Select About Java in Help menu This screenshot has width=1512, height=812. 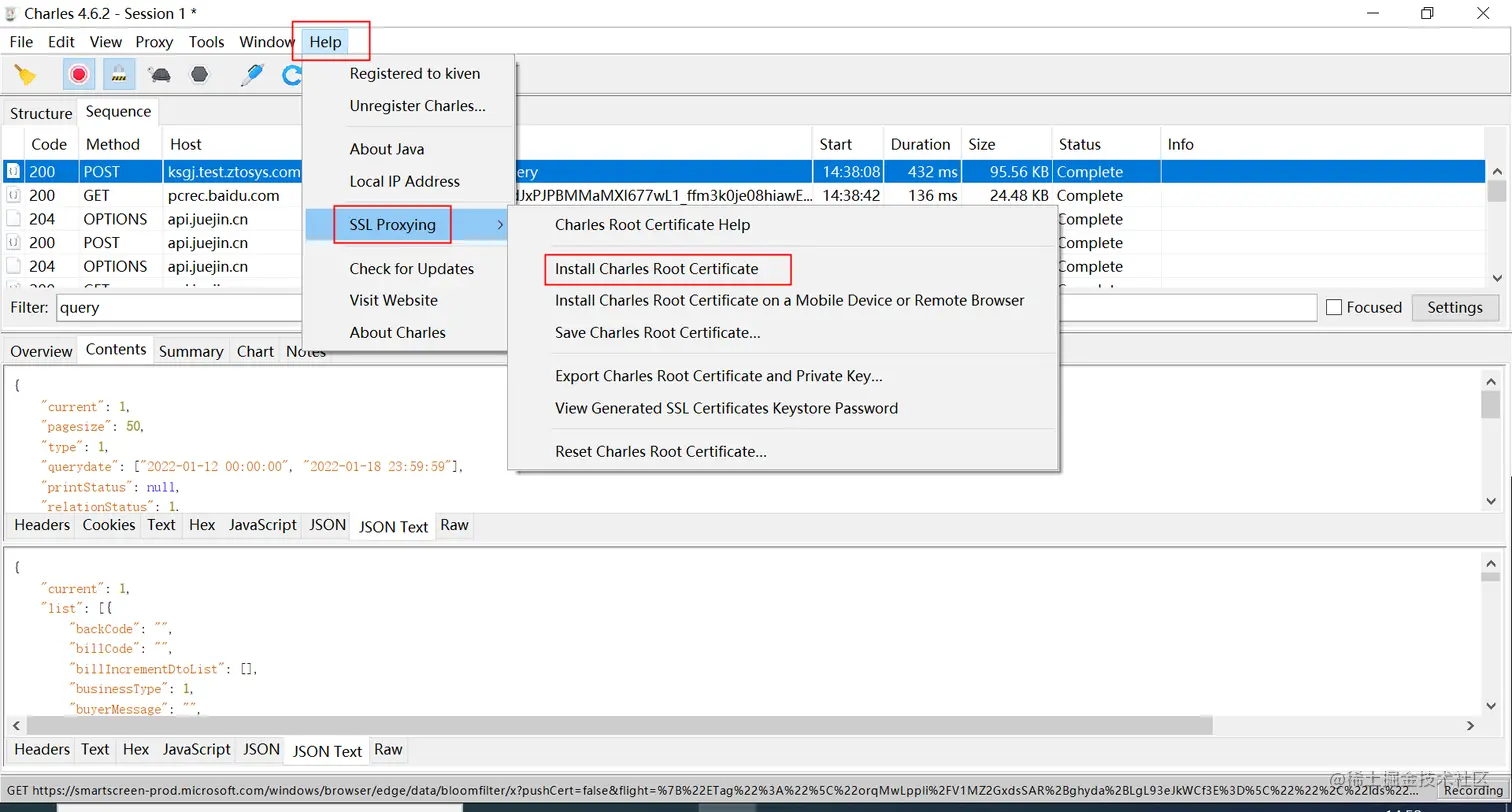tap(387, 149)
